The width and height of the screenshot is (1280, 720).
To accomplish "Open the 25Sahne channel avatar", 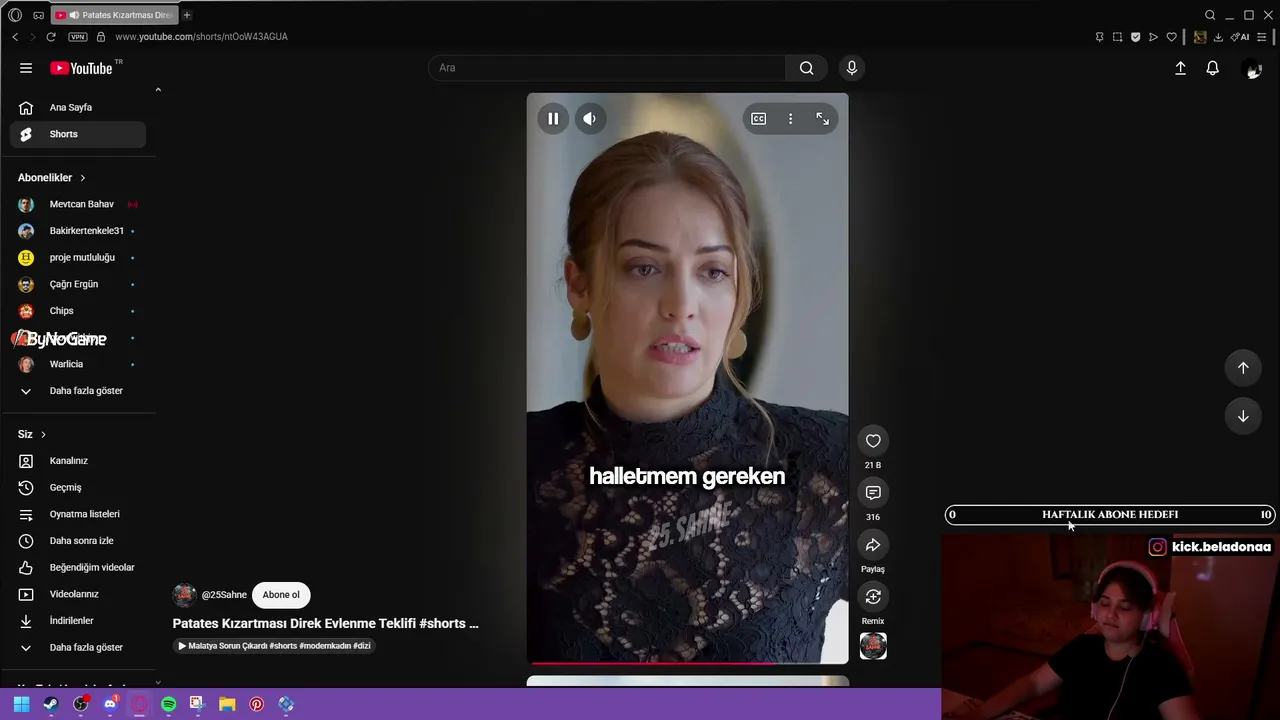I will (185, 595).
